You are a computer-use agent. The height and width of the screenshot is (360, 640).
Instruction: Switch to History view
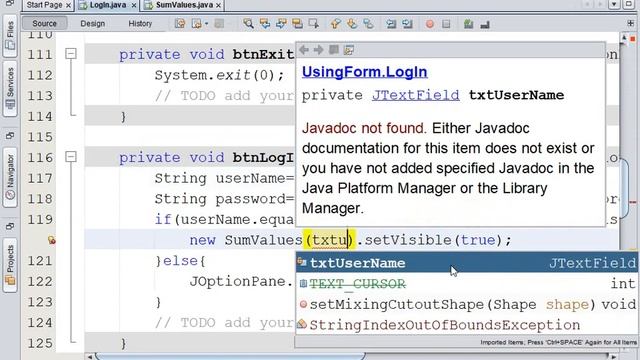point(140,23)
